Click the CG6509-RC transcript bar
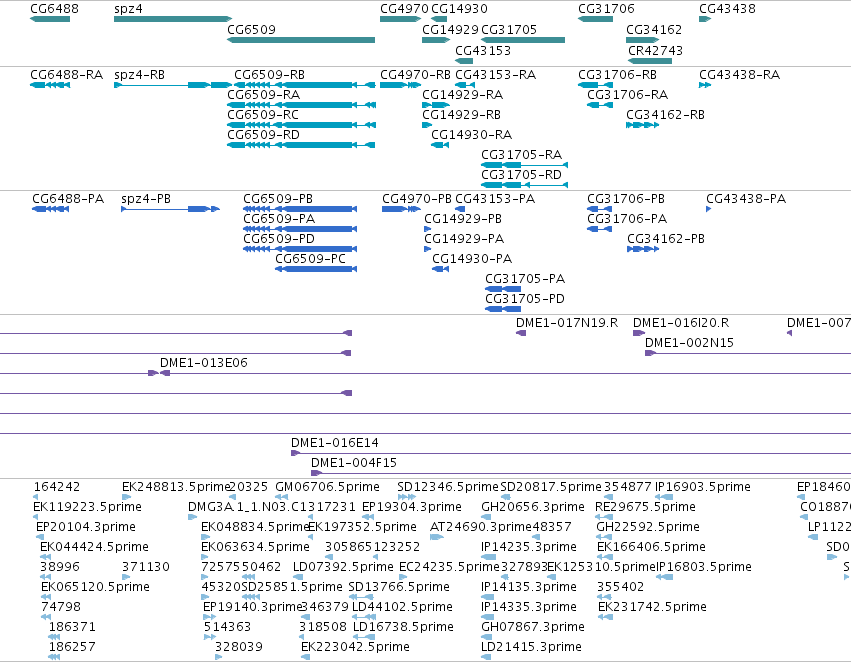Screen dimensions: 851x662 (301, 125)
